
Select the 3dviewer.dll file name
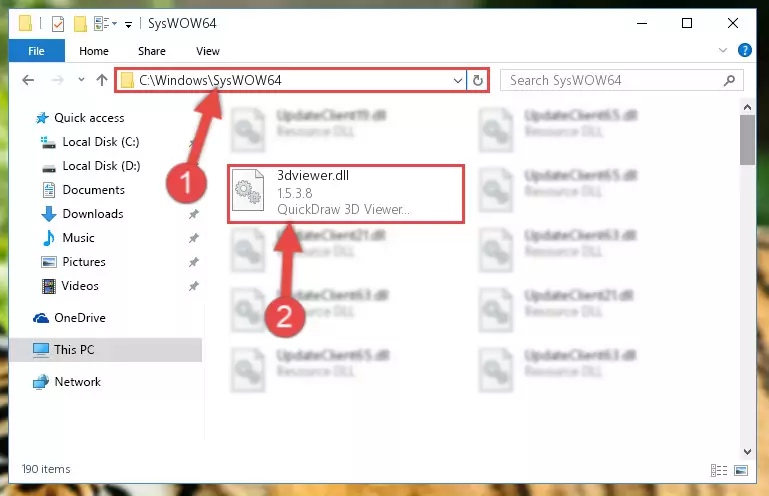click(x=313, y=176)
